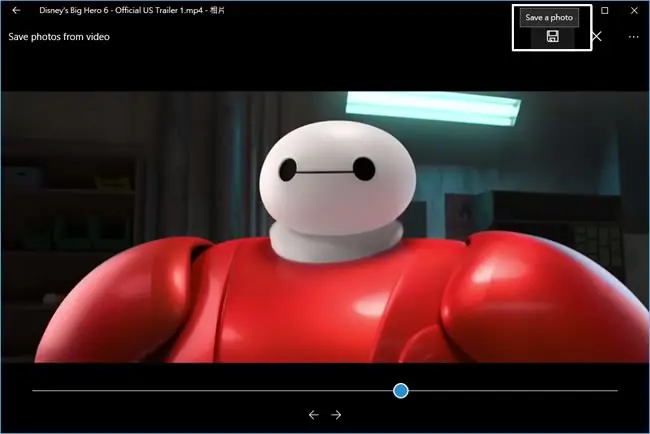Viewport: 650px width, 434px height.
Task: Open the three-dot more options menu
Action: pyautogui.click(x=633, y=37)
